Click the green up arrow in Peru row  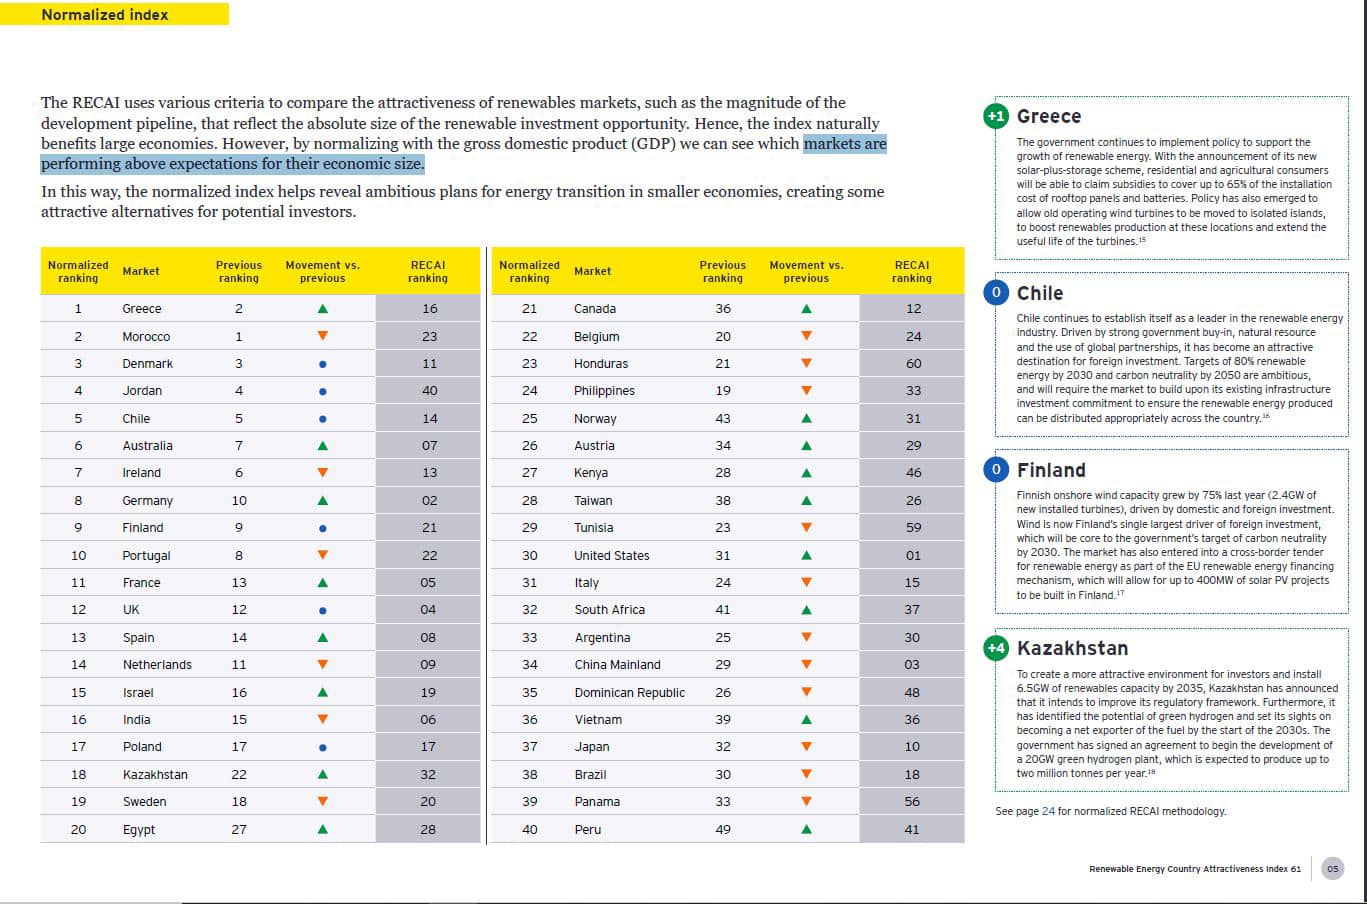[806, 829]
